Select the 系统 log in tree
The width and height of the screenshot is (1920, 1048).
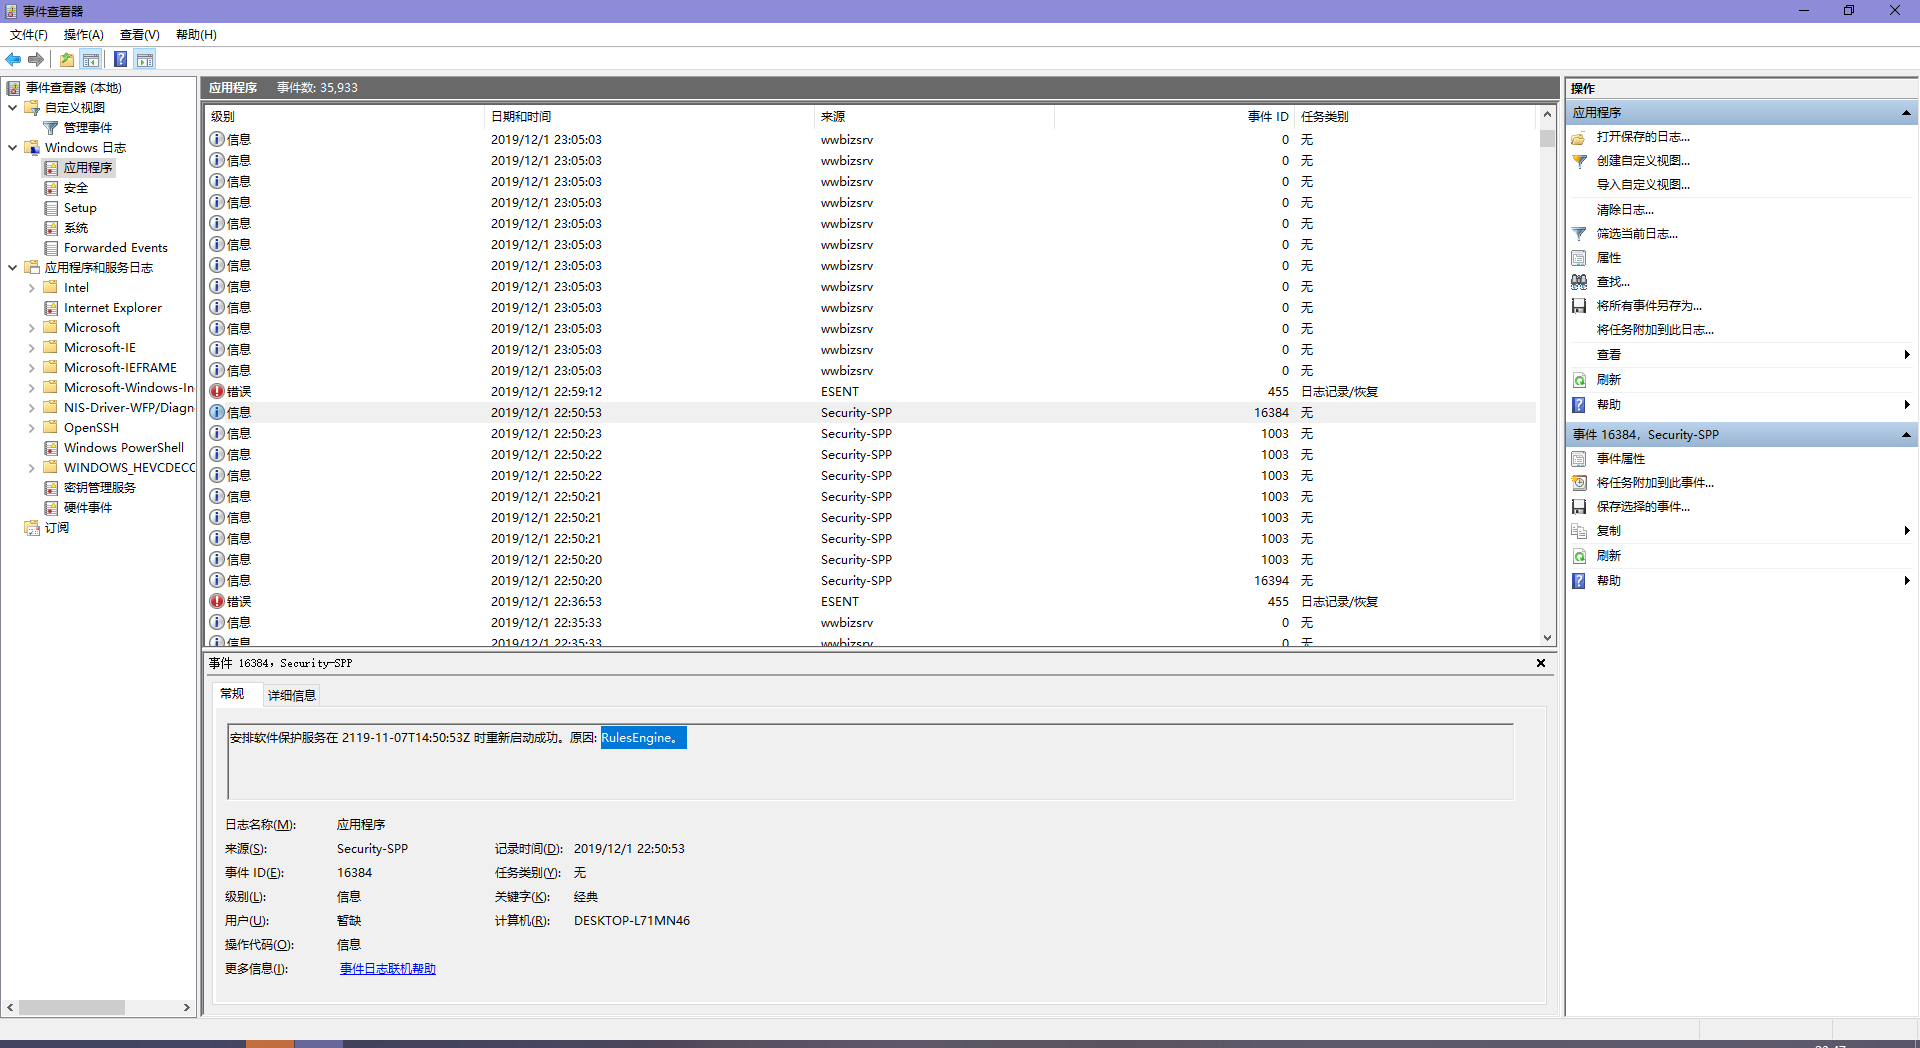click(76, 228)
